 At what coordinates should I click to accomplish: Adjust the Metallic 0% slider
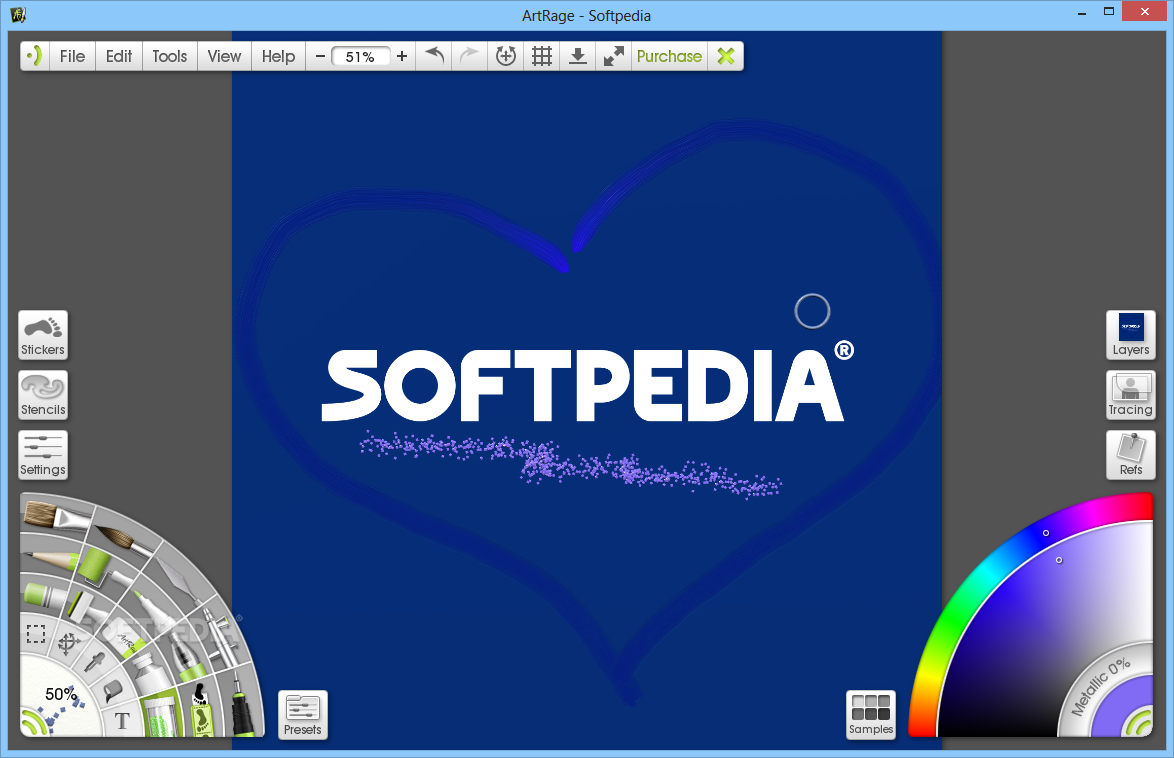pyautogui.click(x=1099, y=686)
